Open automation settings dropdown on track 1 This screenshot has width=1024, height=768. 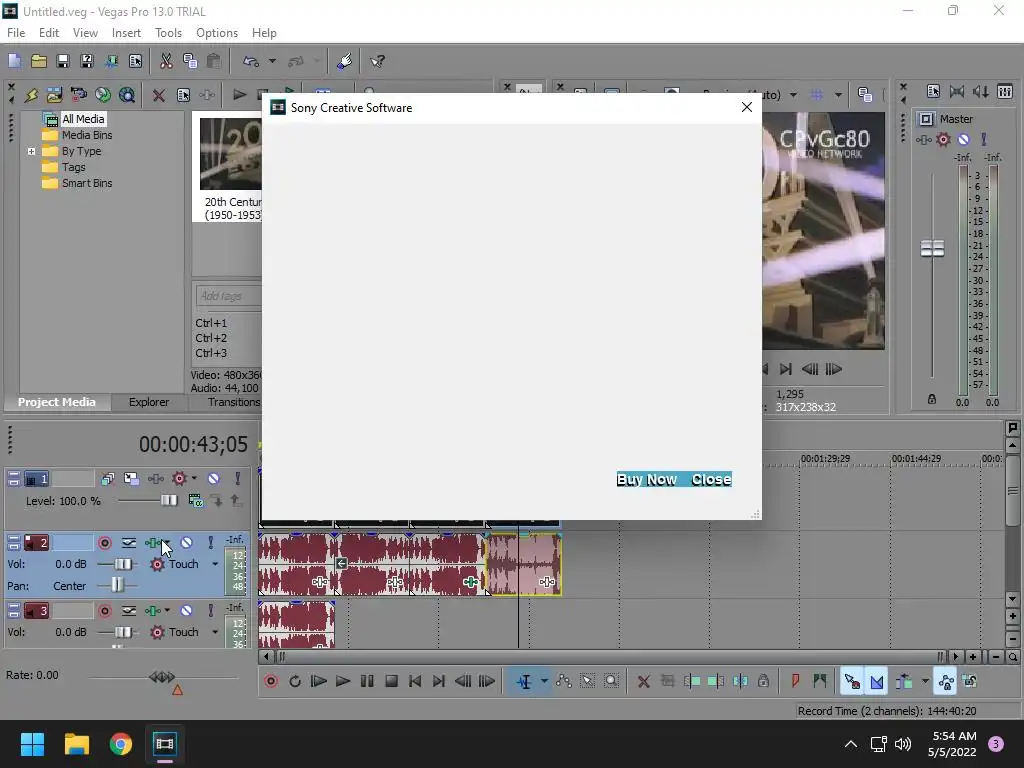tap(194, 479)
